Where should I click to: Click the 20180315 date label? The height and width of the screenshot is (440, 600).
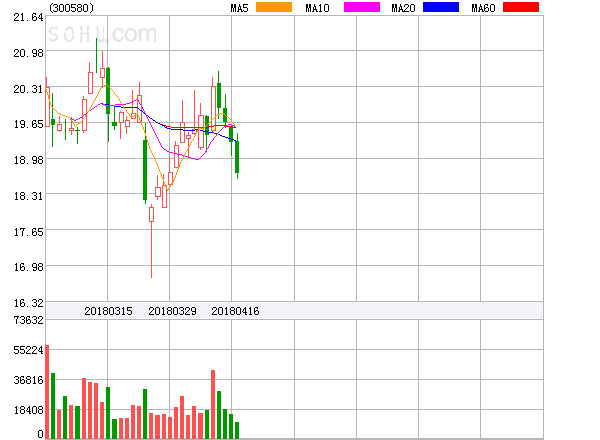pos(108,311)
